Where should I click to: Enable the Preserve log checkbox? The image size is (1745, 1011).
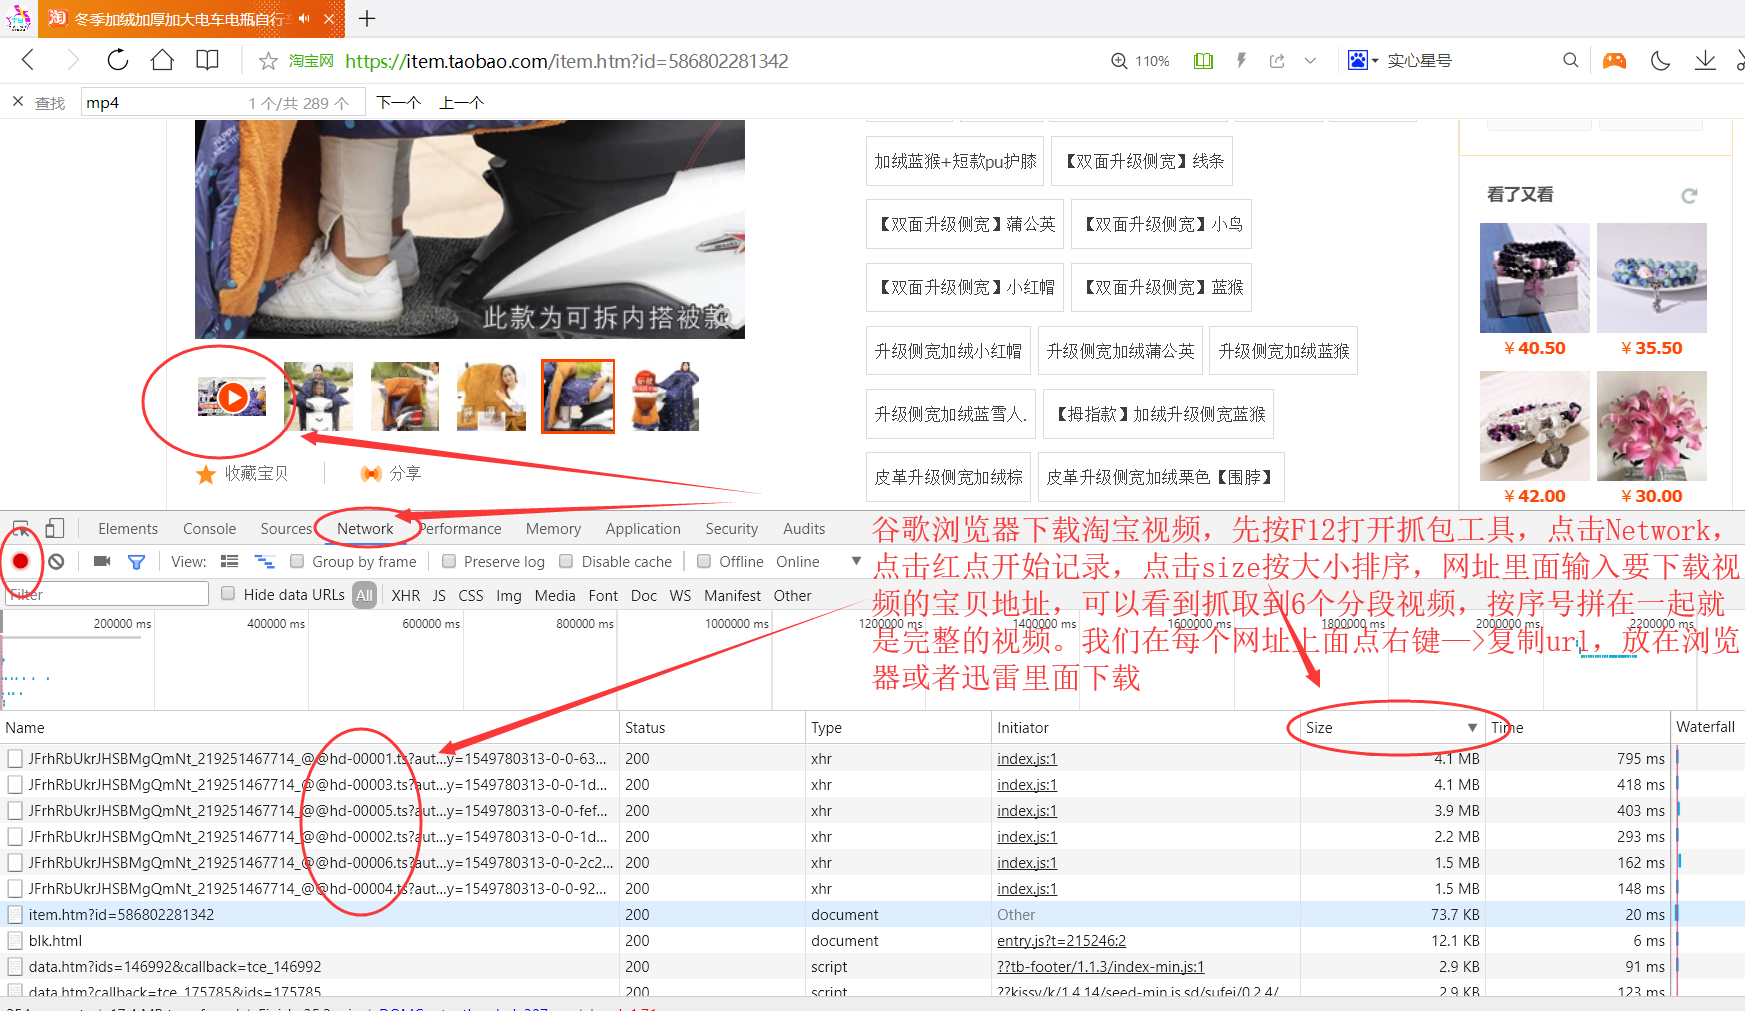[449, 562]
